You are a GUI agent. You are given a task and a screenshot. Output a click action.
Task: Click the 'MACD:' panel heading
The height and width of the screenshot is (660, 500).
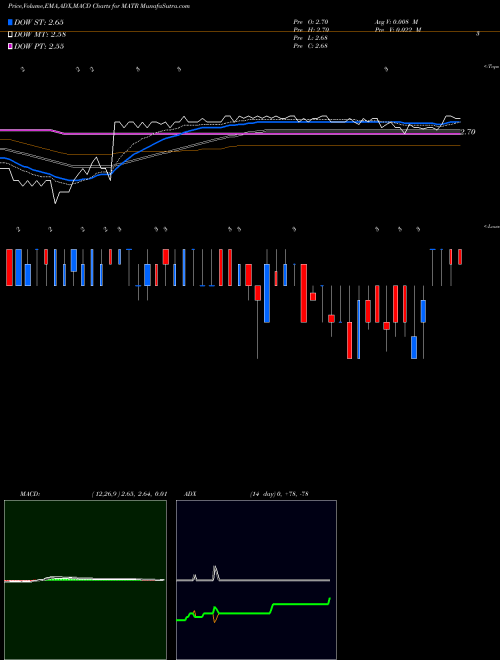pos(30,494)
